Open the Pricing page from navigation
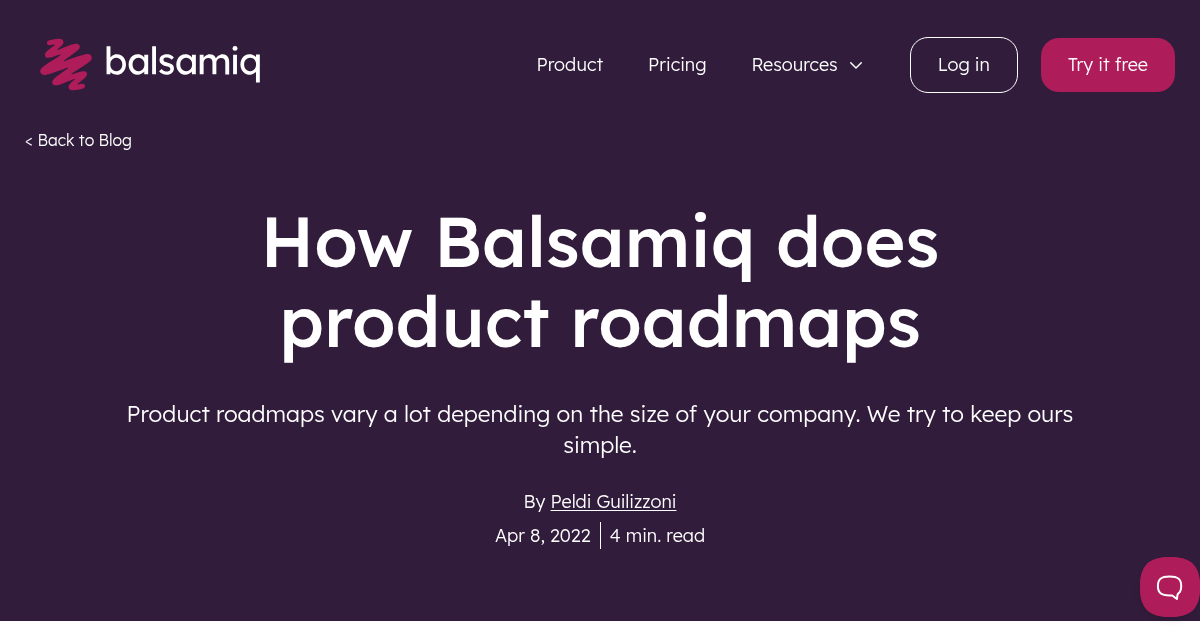Screen dimensions: 1200x627 (x=677, y=64)
